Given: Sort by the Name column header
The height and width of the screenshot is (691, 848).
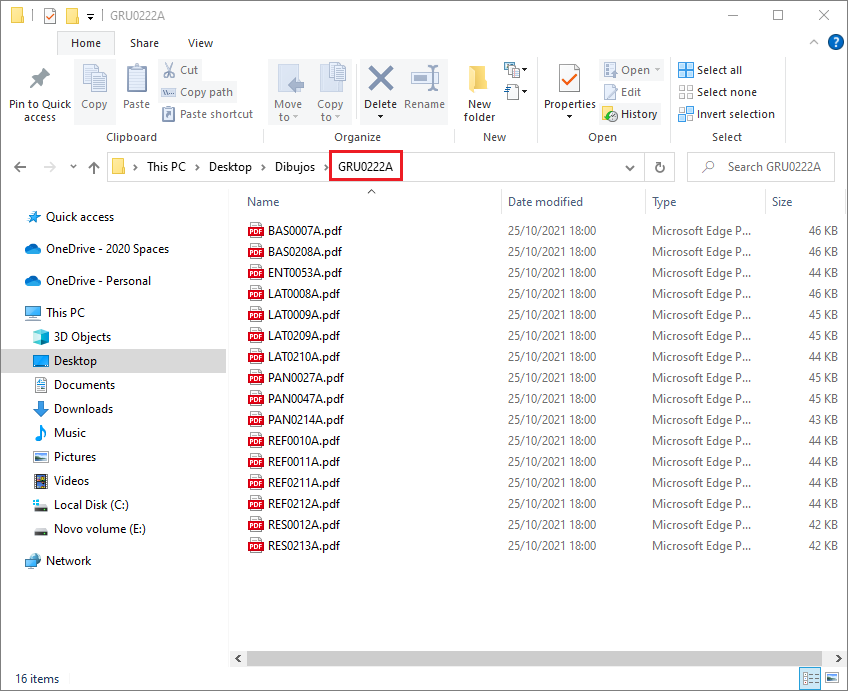Looking at the screenshot, I should click(263, 202).
